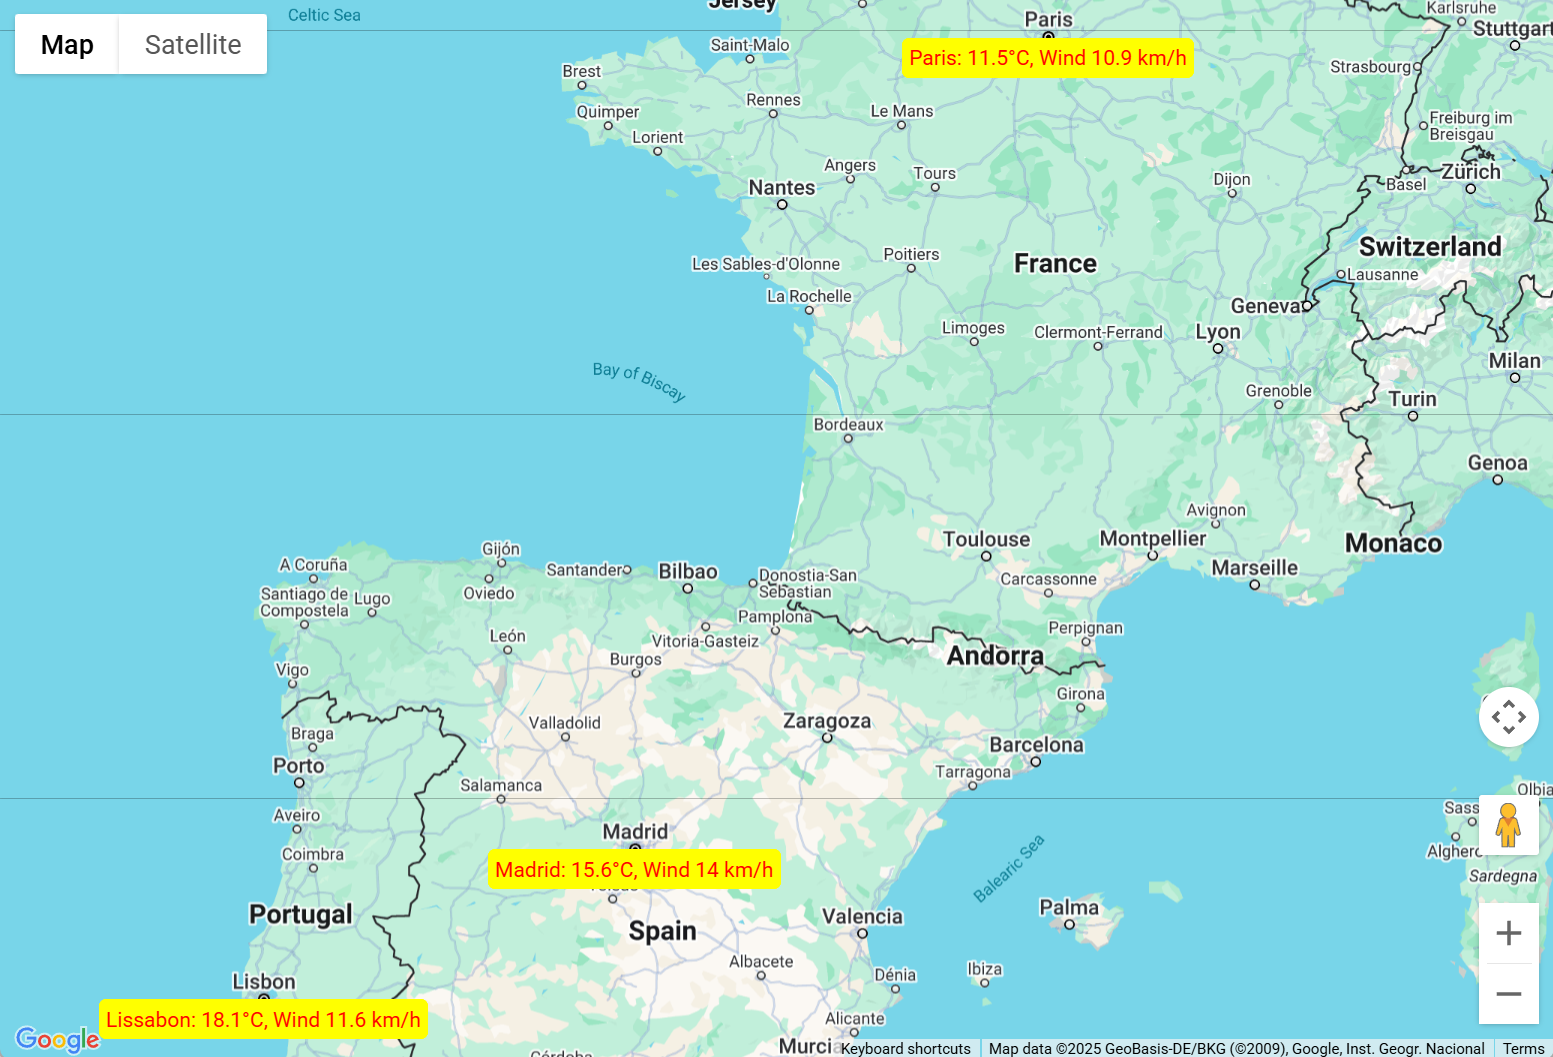The width and height of the screenshot is (1553, 1057).
Task: Click the Bordeaux city marker
Action: (848, 438)
